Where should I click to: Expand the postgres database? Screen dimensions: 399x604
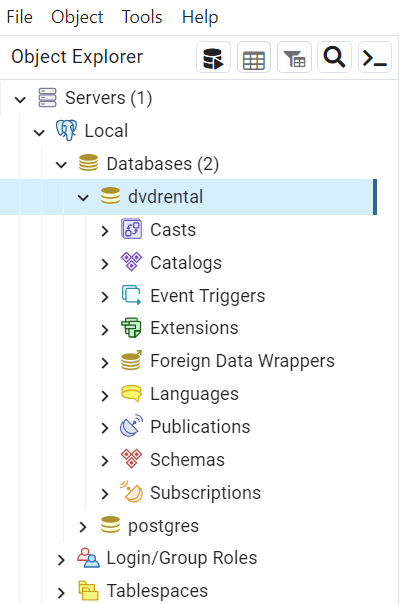pos(83,527)
